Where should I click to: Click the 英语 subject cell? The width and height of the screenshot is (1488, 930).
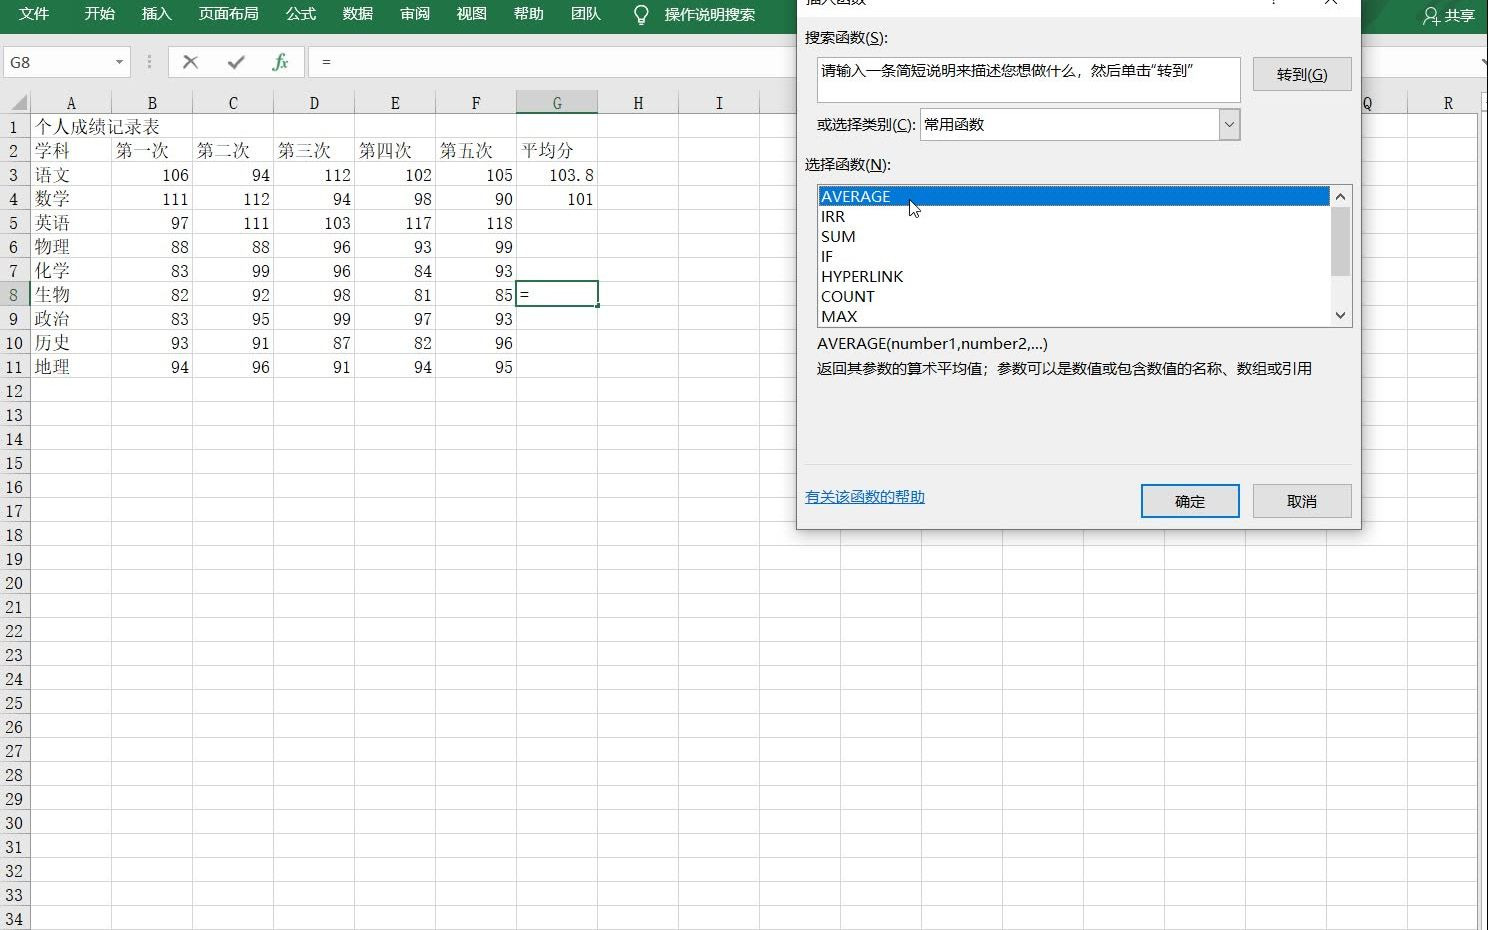pyautogui.click(x=71, y=223)
